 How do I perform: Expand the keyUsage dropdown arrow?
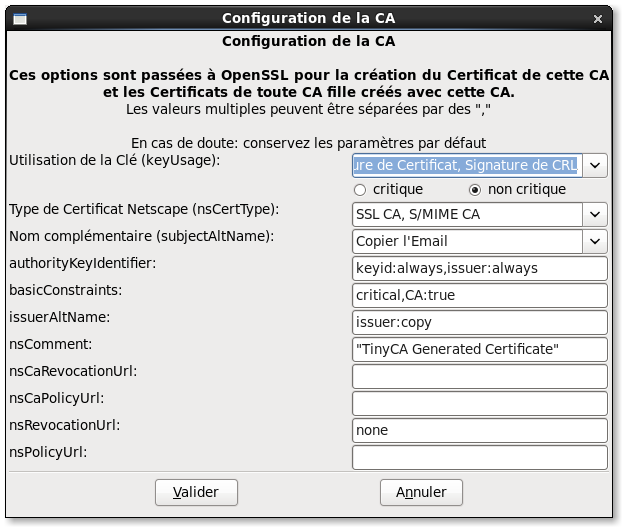click(x=596, y=164)
